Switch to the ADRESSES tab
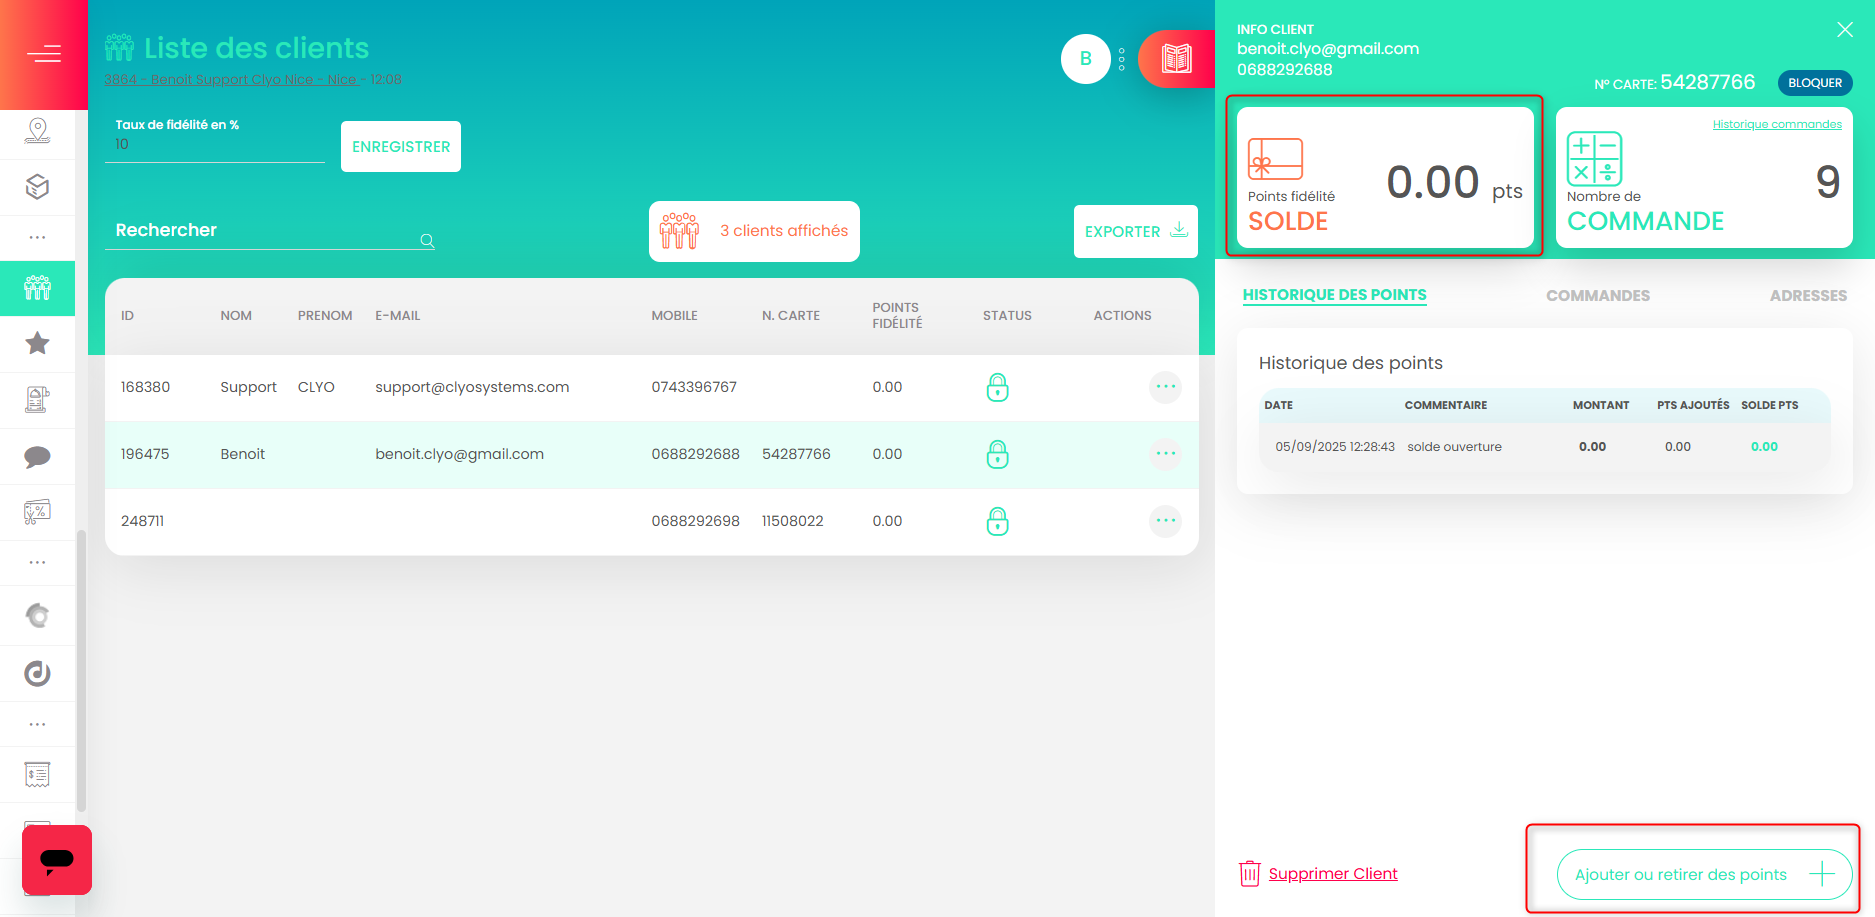The width and height of the screenshot is (1875, 917). coord(1807,296)
